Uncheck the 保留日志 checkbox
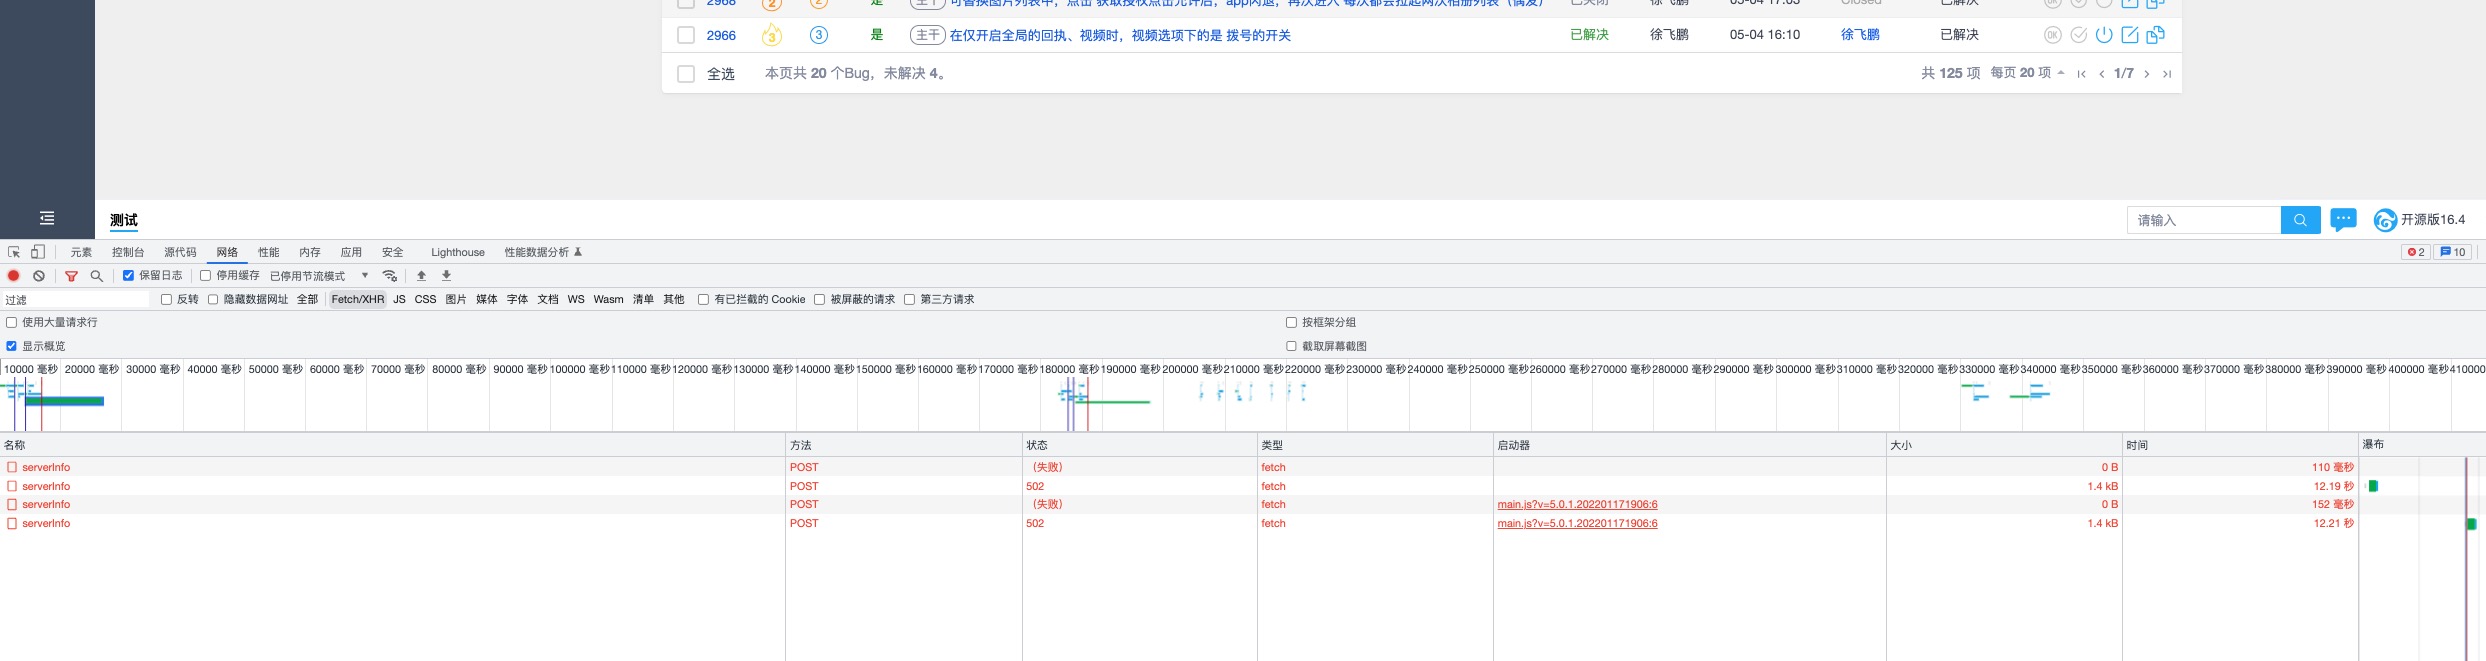This screenshot has height=661, width=2486. (x=128, y=276)
